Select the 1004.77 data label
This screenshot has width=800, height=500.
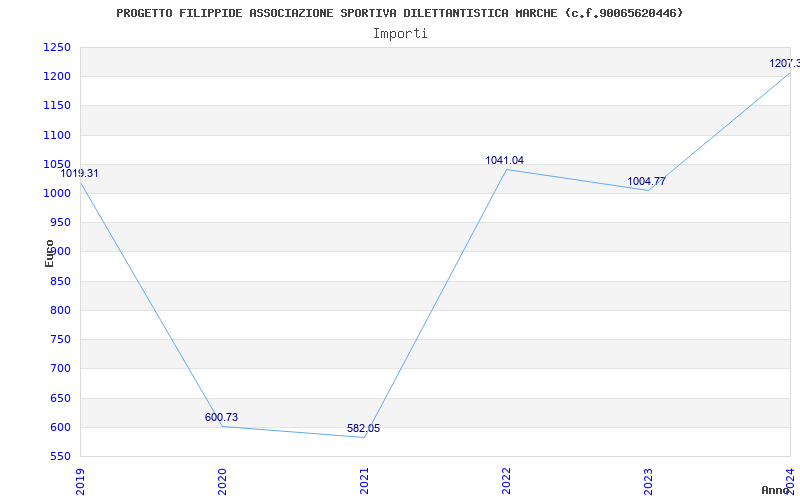click(646, 181)
